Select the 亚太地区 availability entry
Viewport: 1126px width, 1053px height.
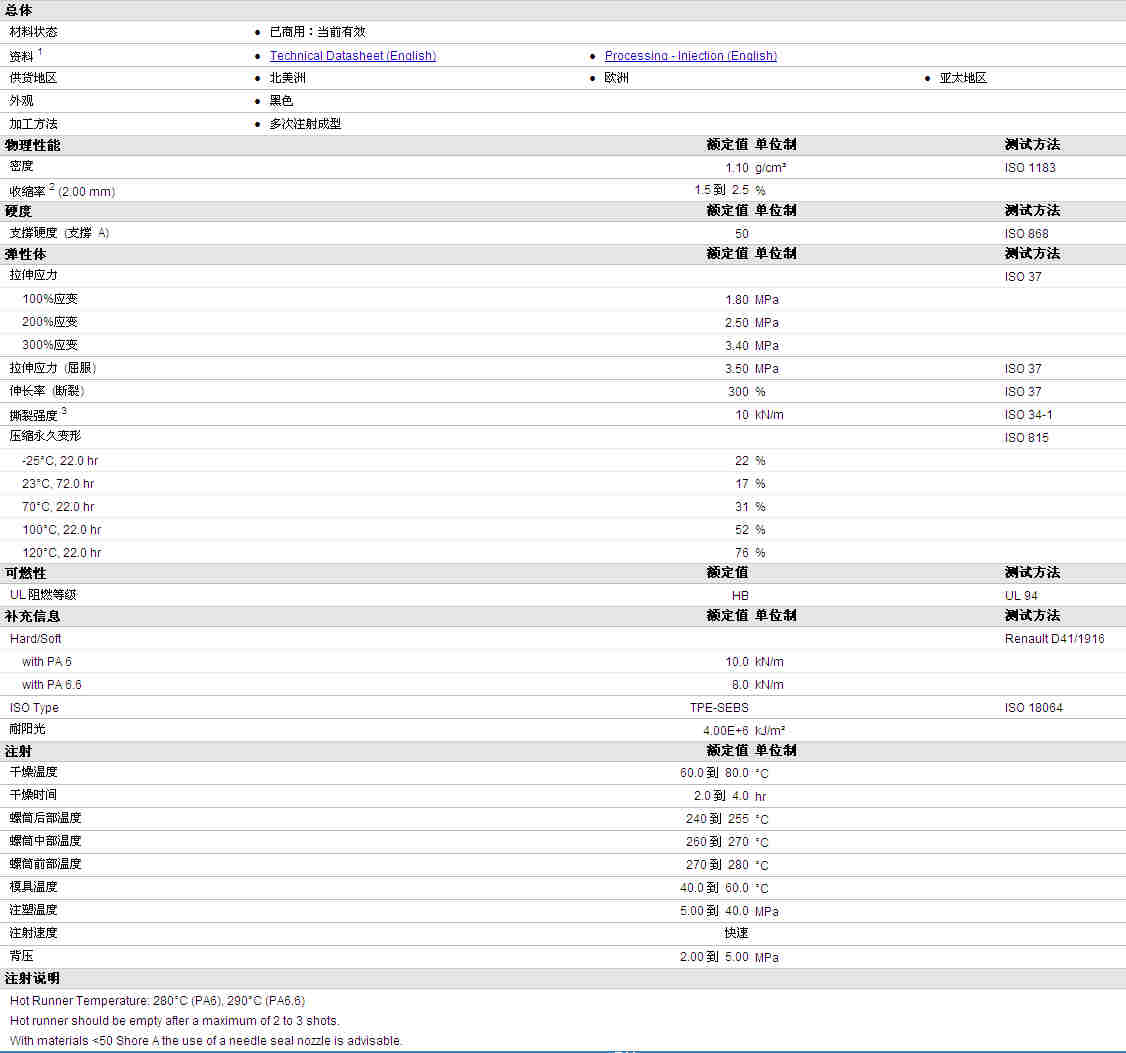point(963,78)
